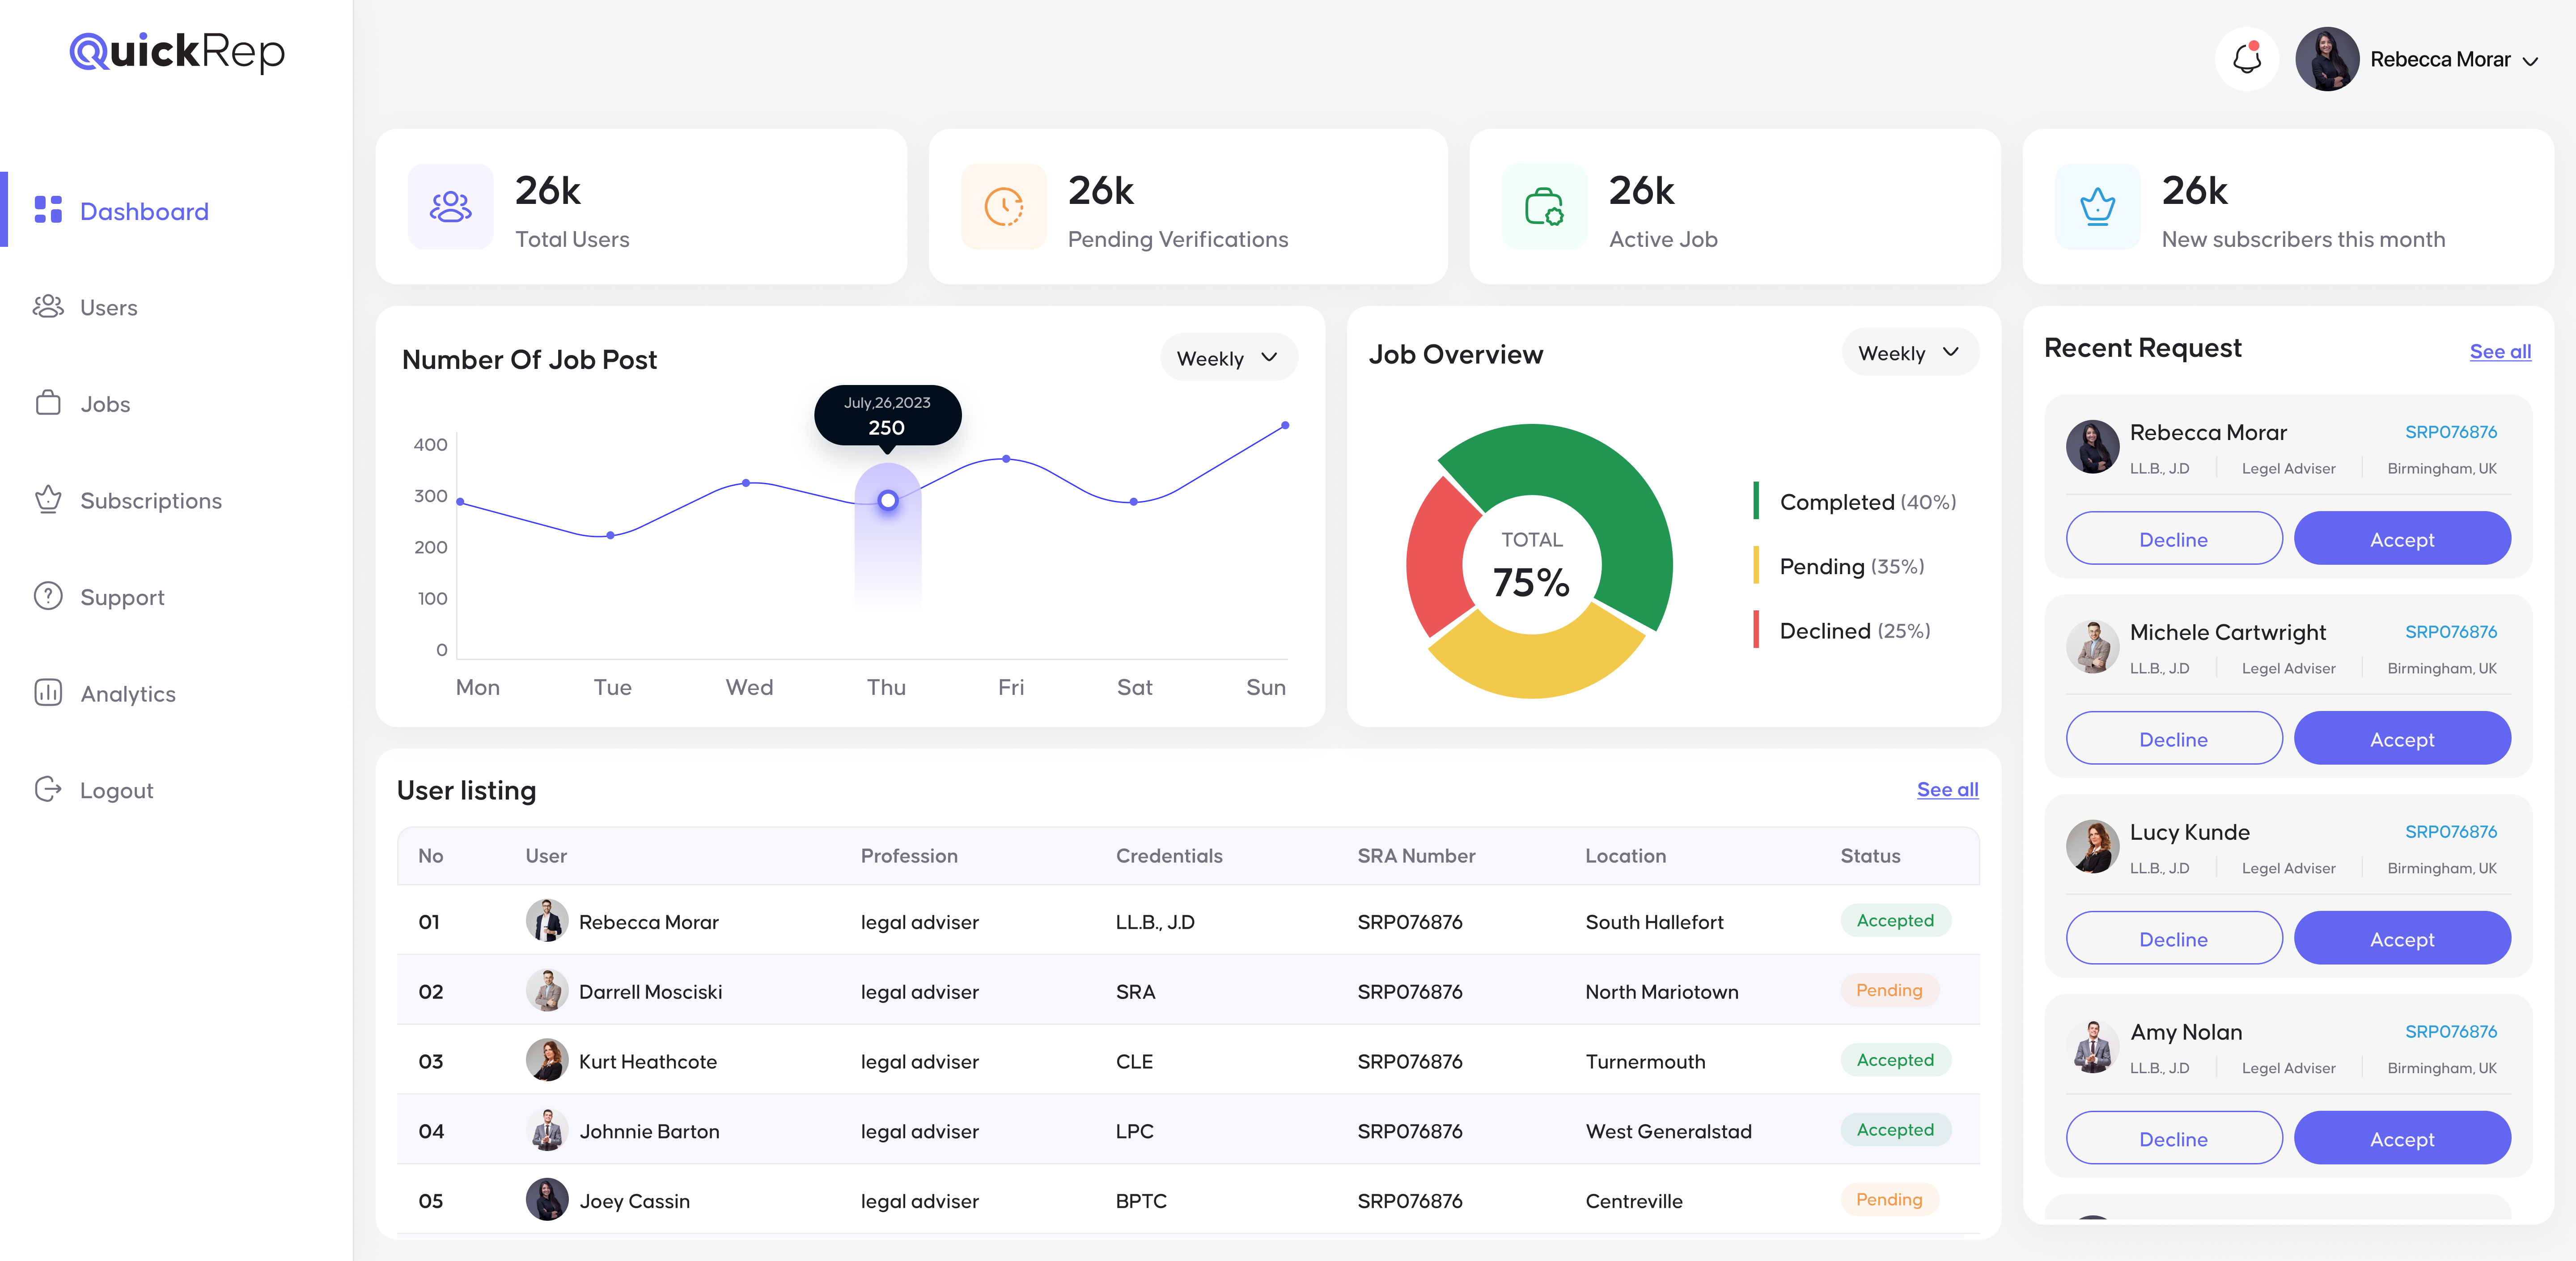This screenshot has width=2576, height=1261.
Task: Click the QuickRep logo
Action: pos(177,52)
